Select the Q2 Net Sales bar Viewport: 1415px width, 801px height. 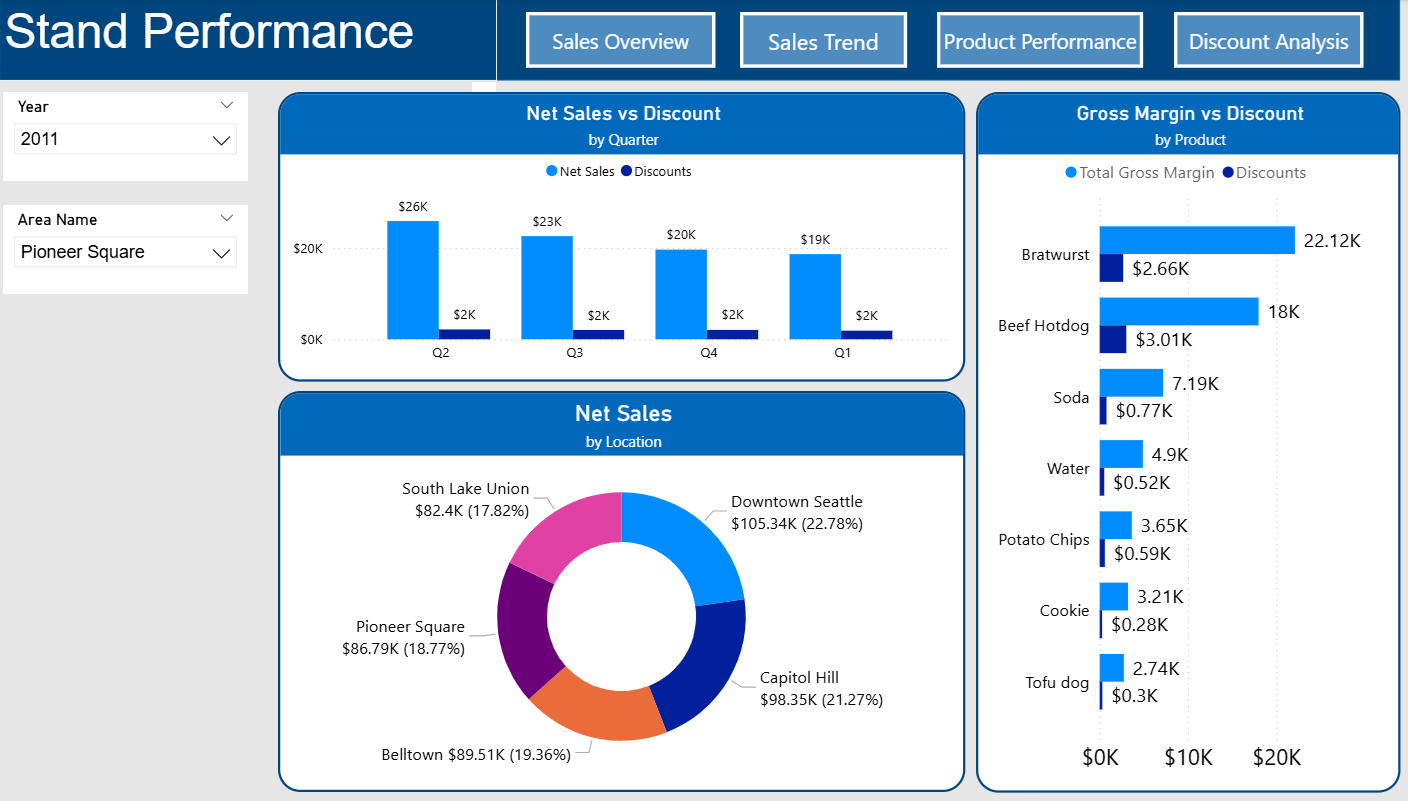[x=412, y=278]
